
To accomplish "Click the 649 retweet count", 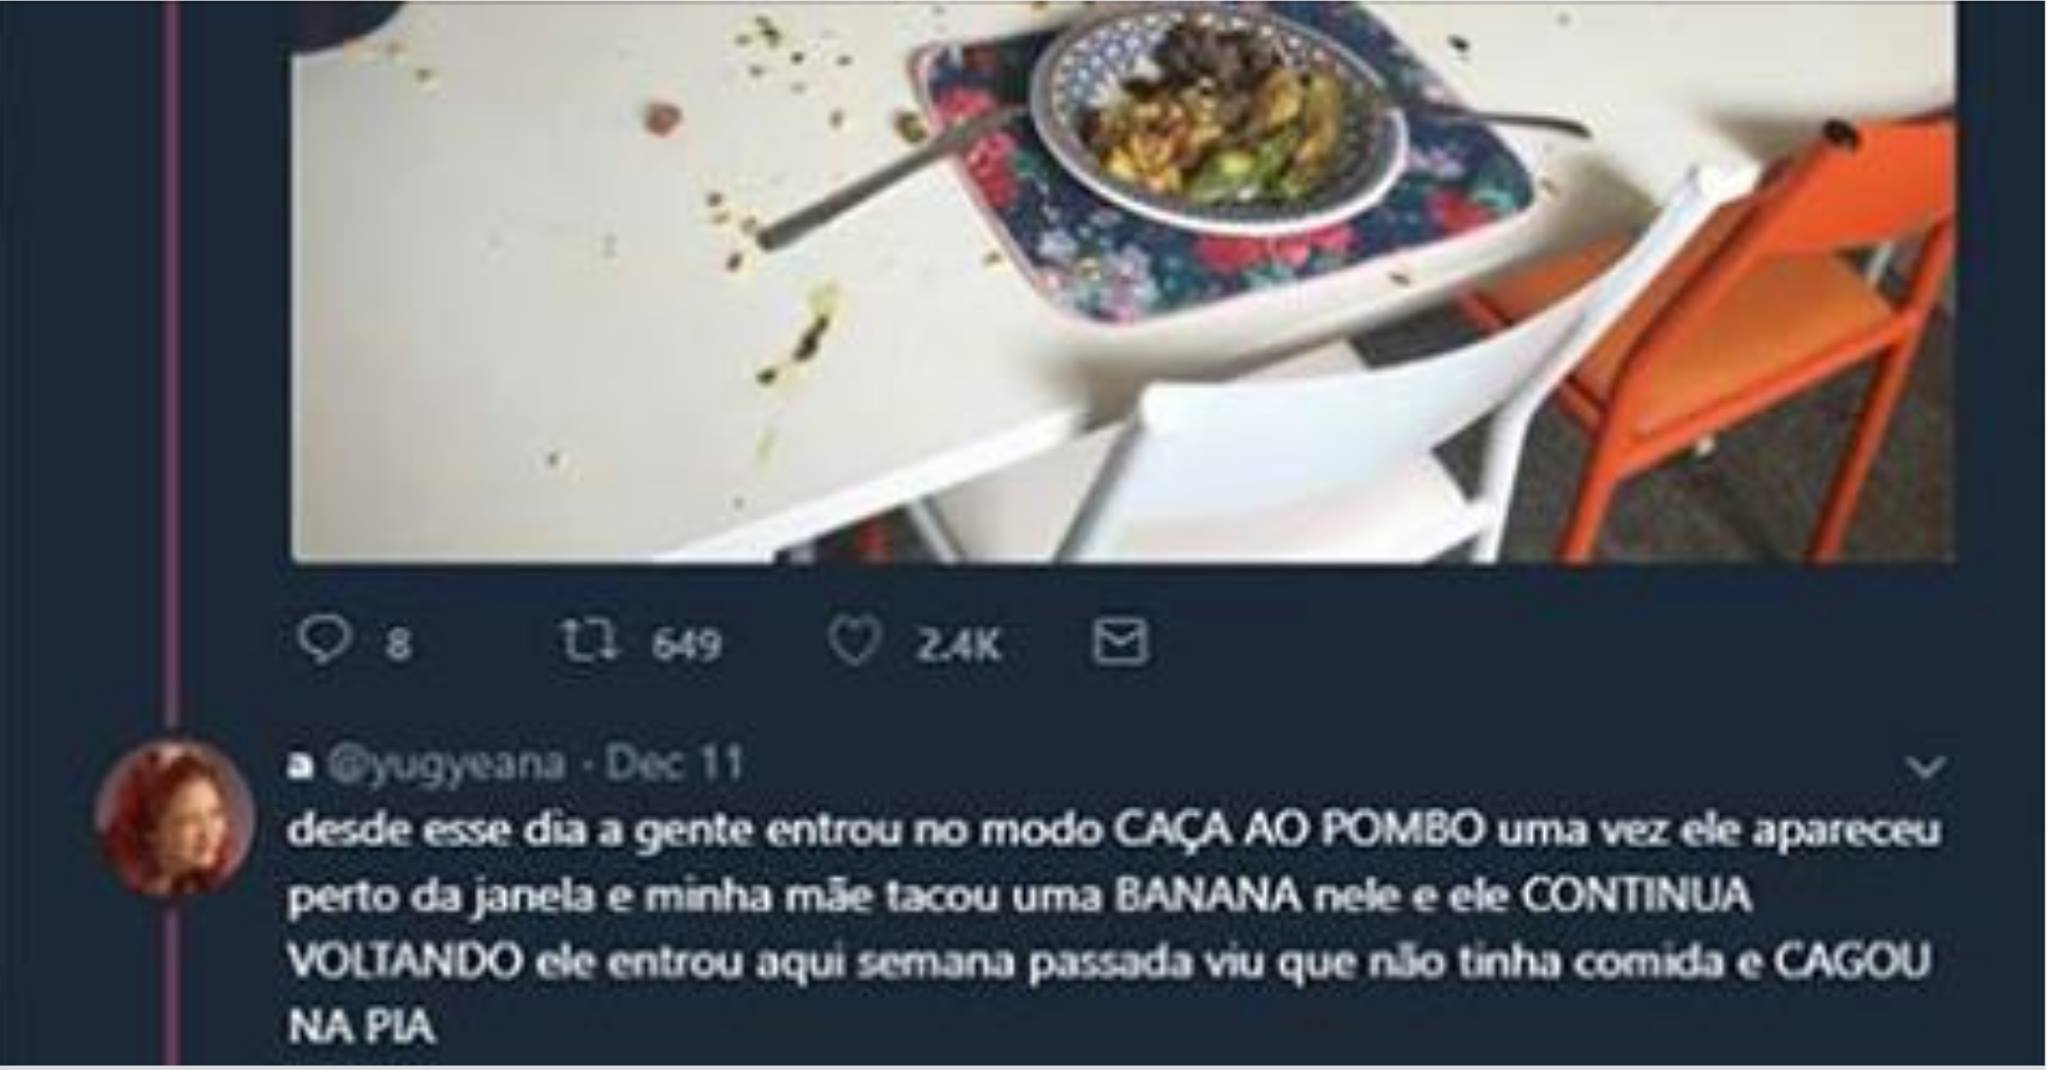I will 686,644.
